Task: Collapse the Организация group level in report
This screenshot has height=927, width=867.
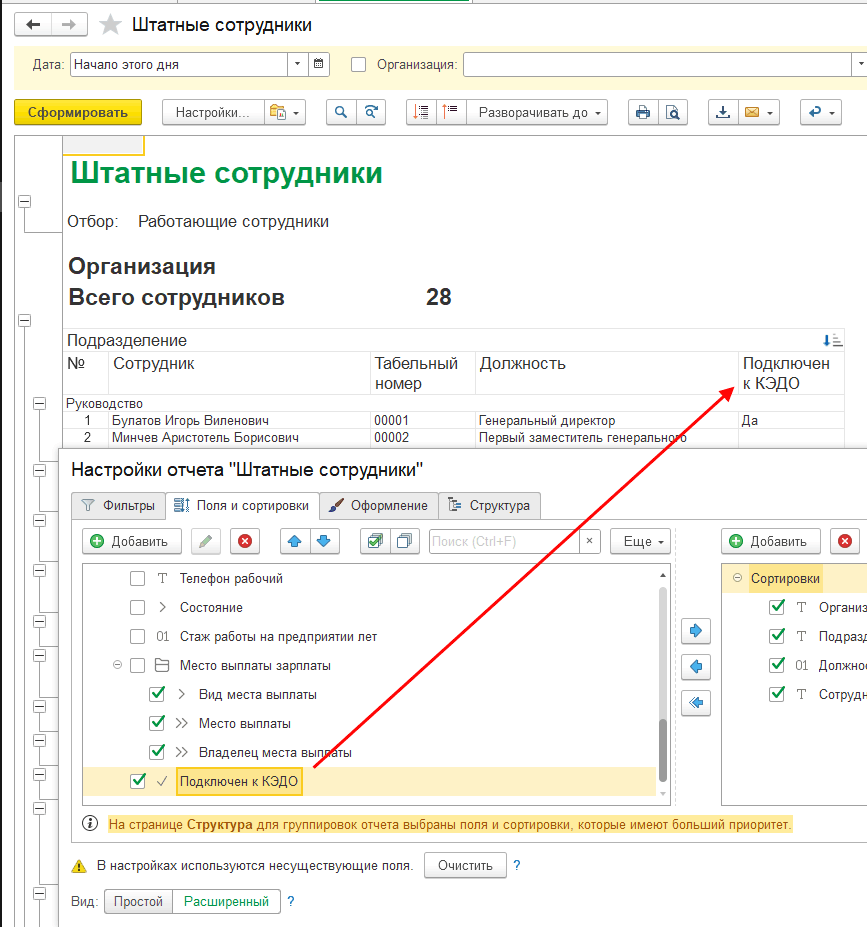Action: (24, 320)
